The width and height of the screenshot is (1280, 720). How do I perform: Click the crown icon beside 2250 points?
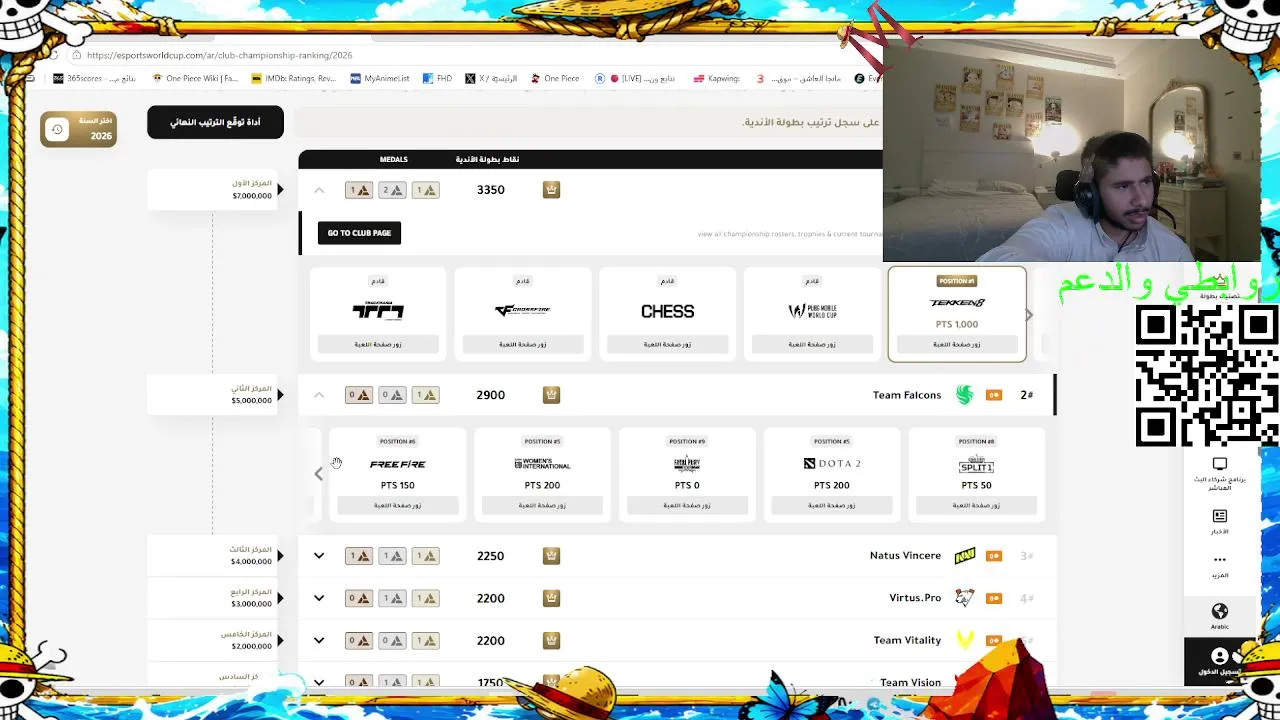pos(551,556)
